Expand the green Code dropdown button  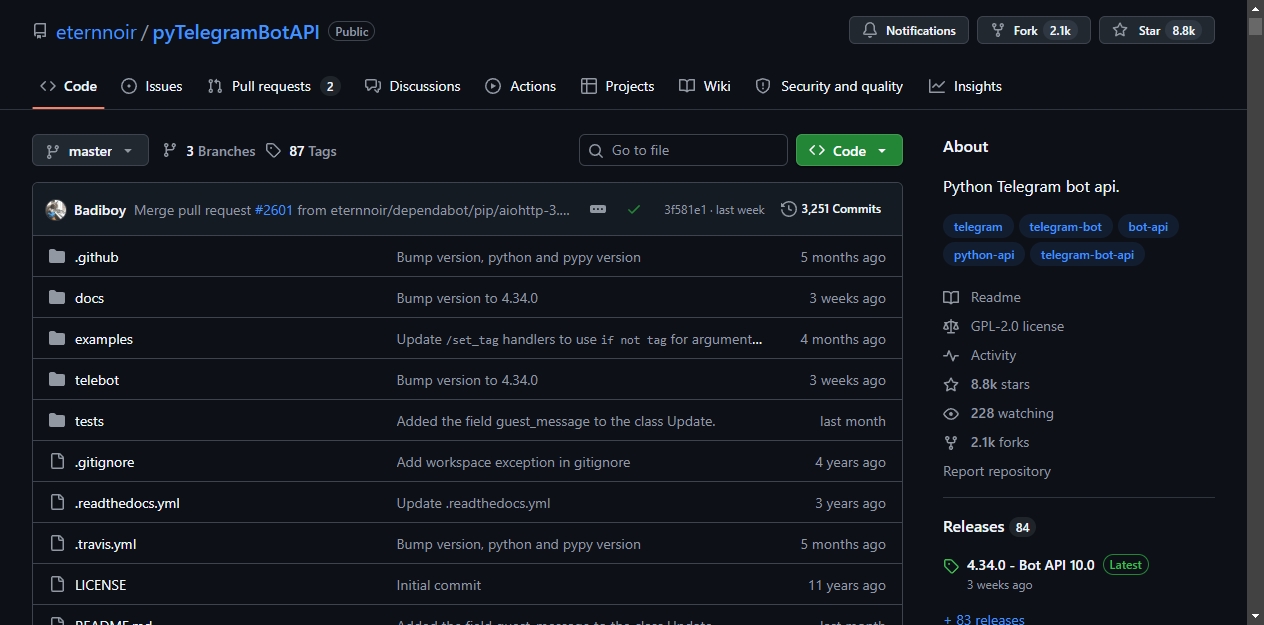click(849, 150)
